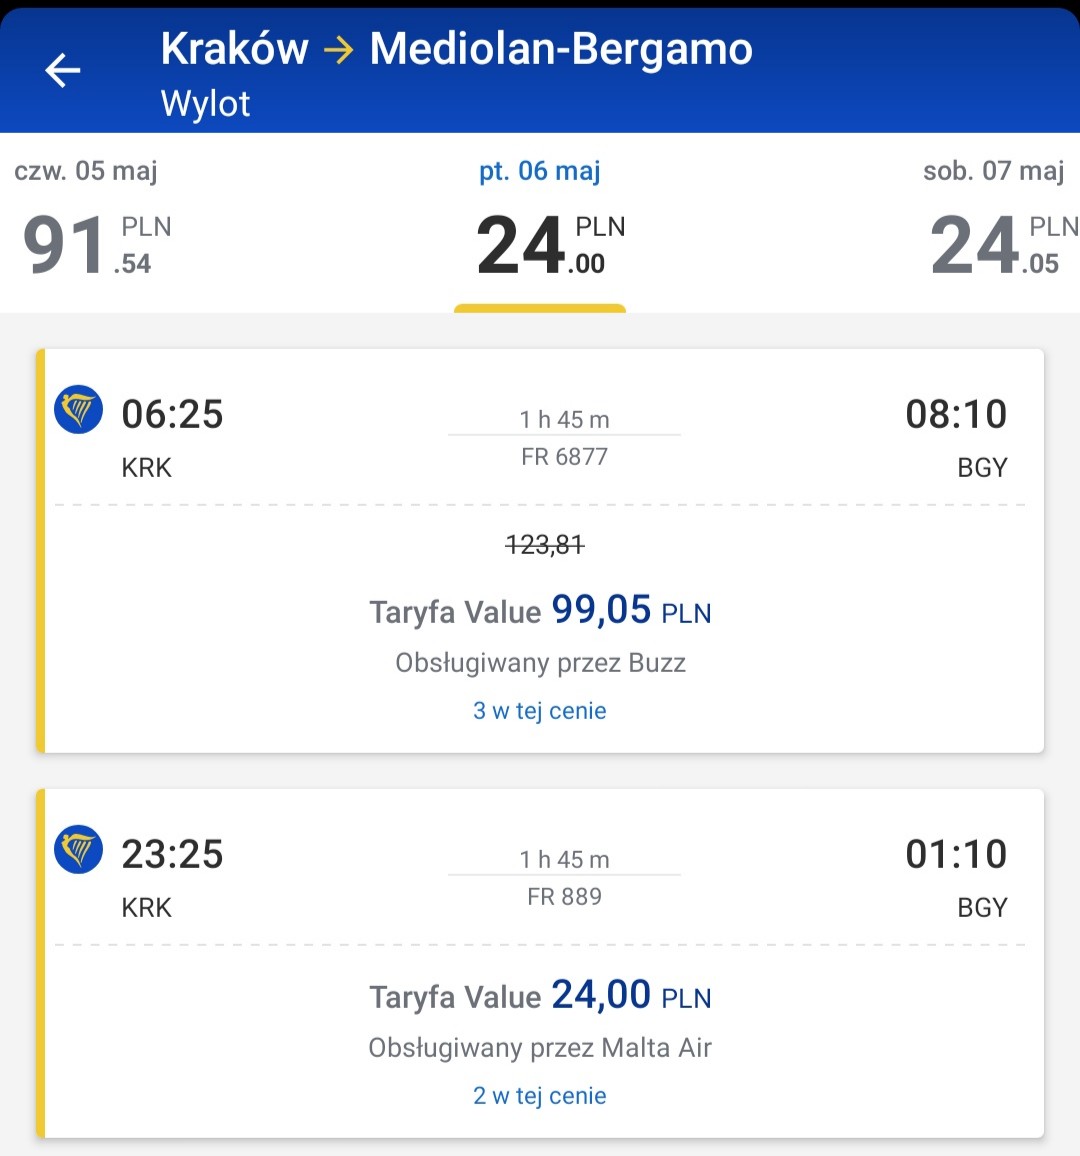
Task: Select the pt. 06 maj date tab
Action: (540, 221)
